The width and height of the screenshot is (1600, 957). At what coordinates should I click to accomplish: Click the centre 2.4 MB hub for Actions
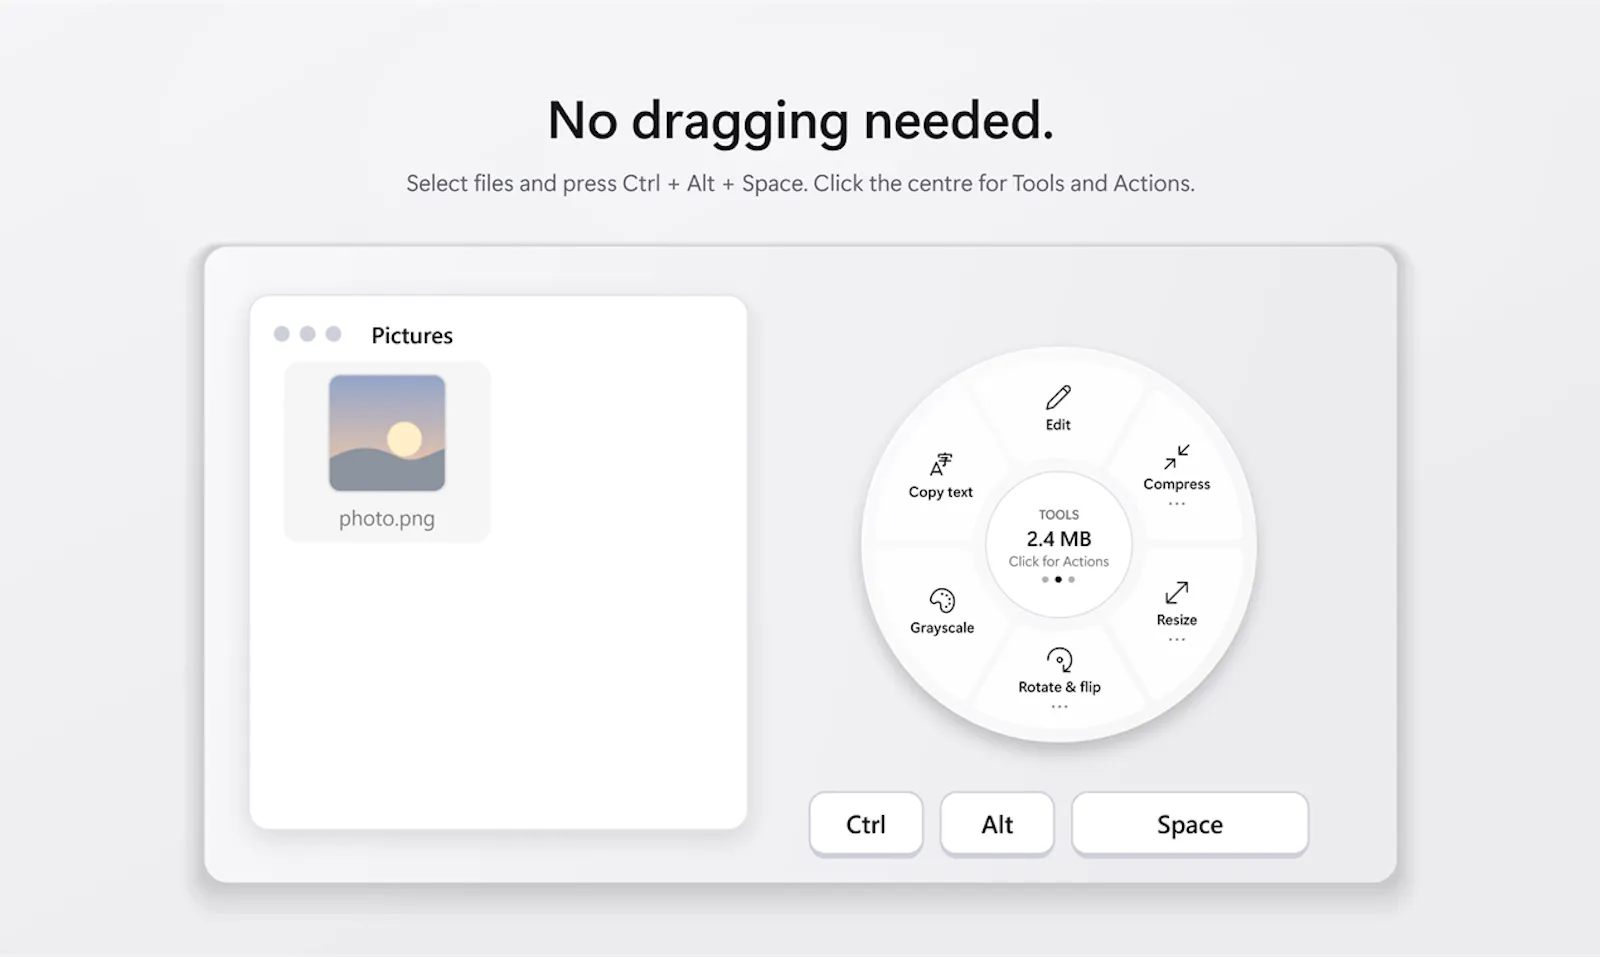1059,545
